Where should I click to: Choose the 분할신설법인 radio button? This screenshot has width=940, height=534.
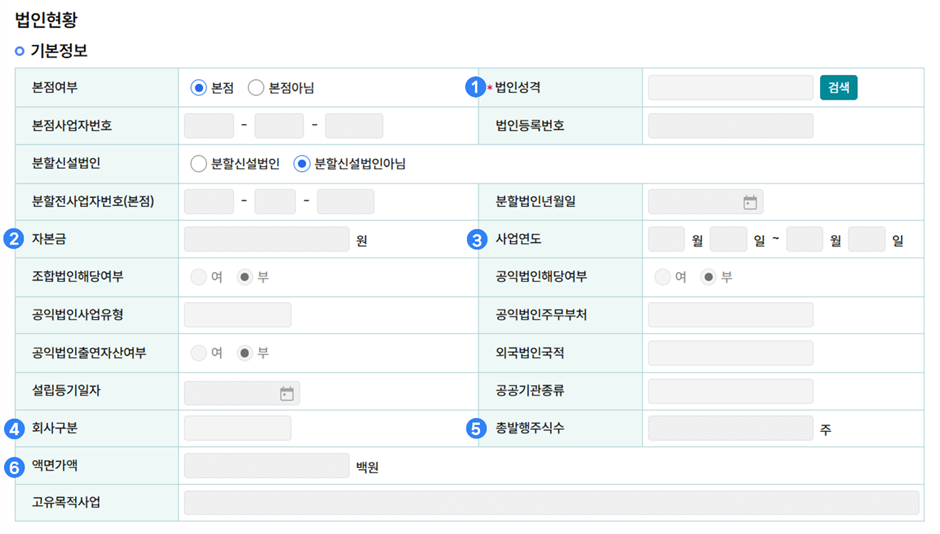(x=198, y=164)
